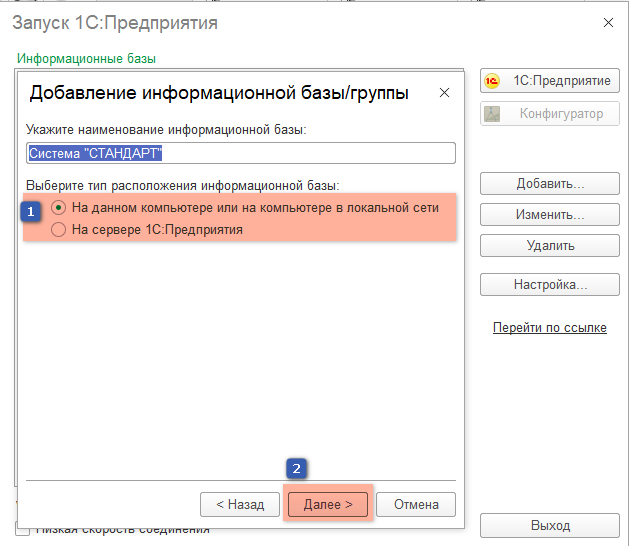The image size is (629, 546).
Task: Open the 'Конфигуратор' button
Action: [x=550, y=114]
